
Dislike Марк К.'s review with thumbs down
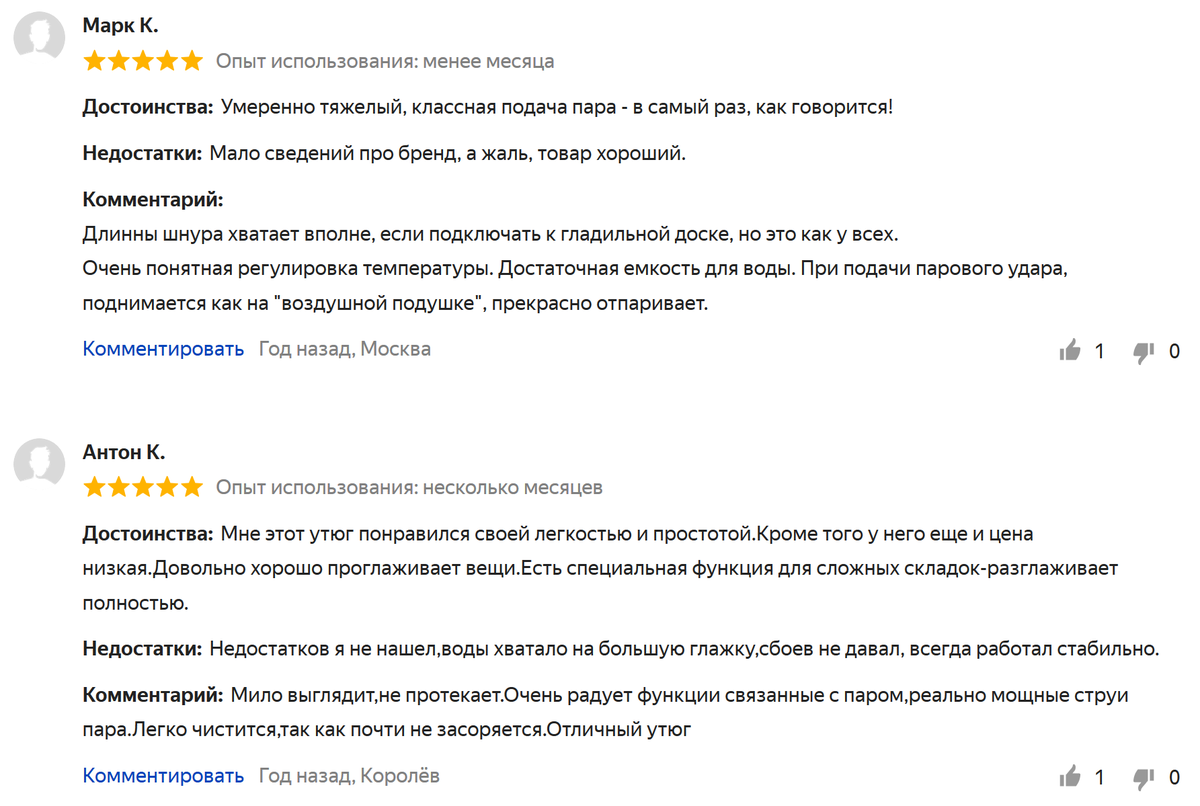click(x=1144, y=351)
